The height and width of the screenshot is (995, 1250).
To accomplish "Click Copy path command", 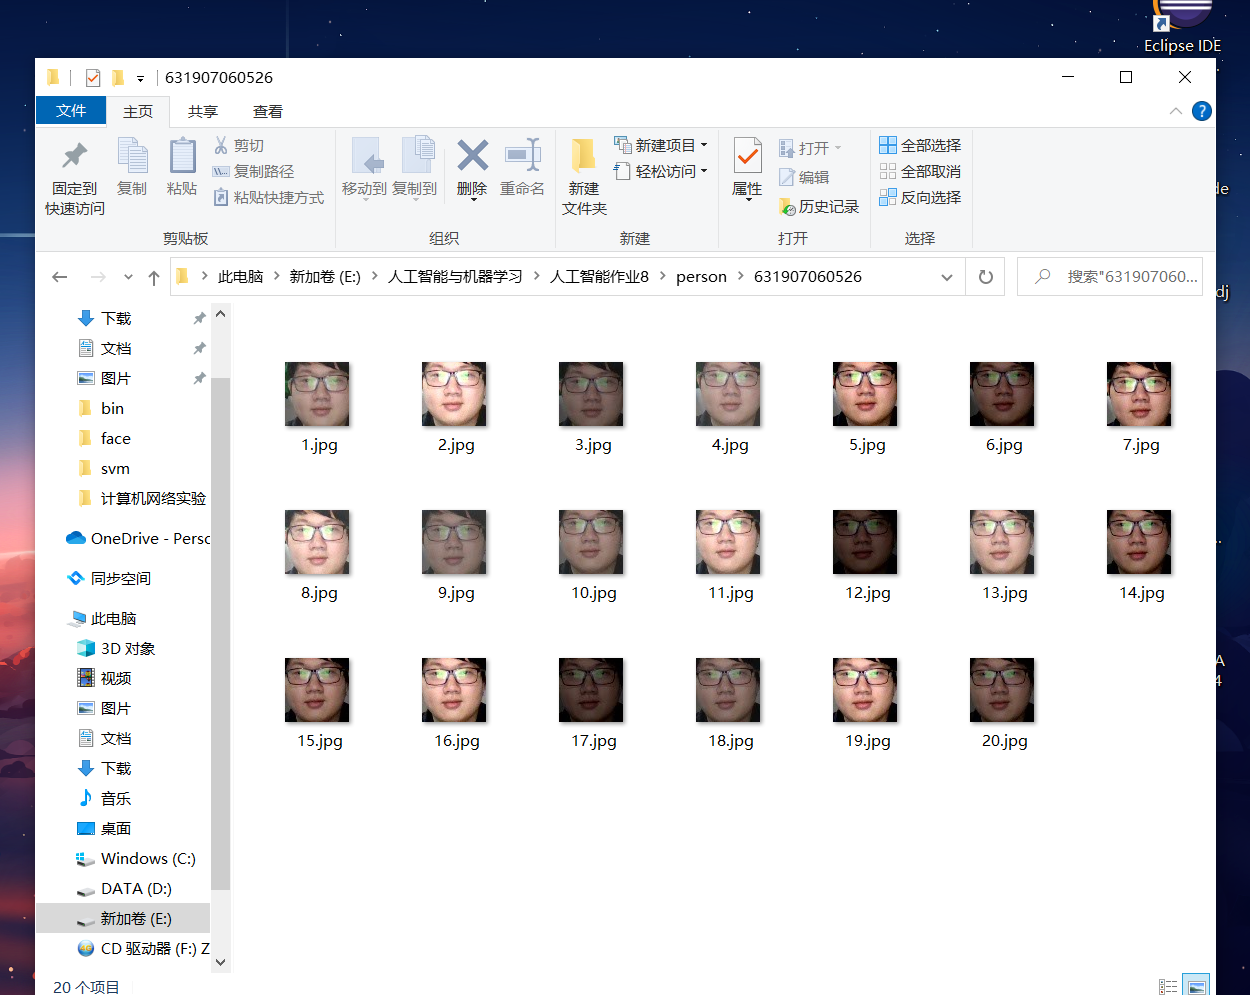I will click(254, 171).
